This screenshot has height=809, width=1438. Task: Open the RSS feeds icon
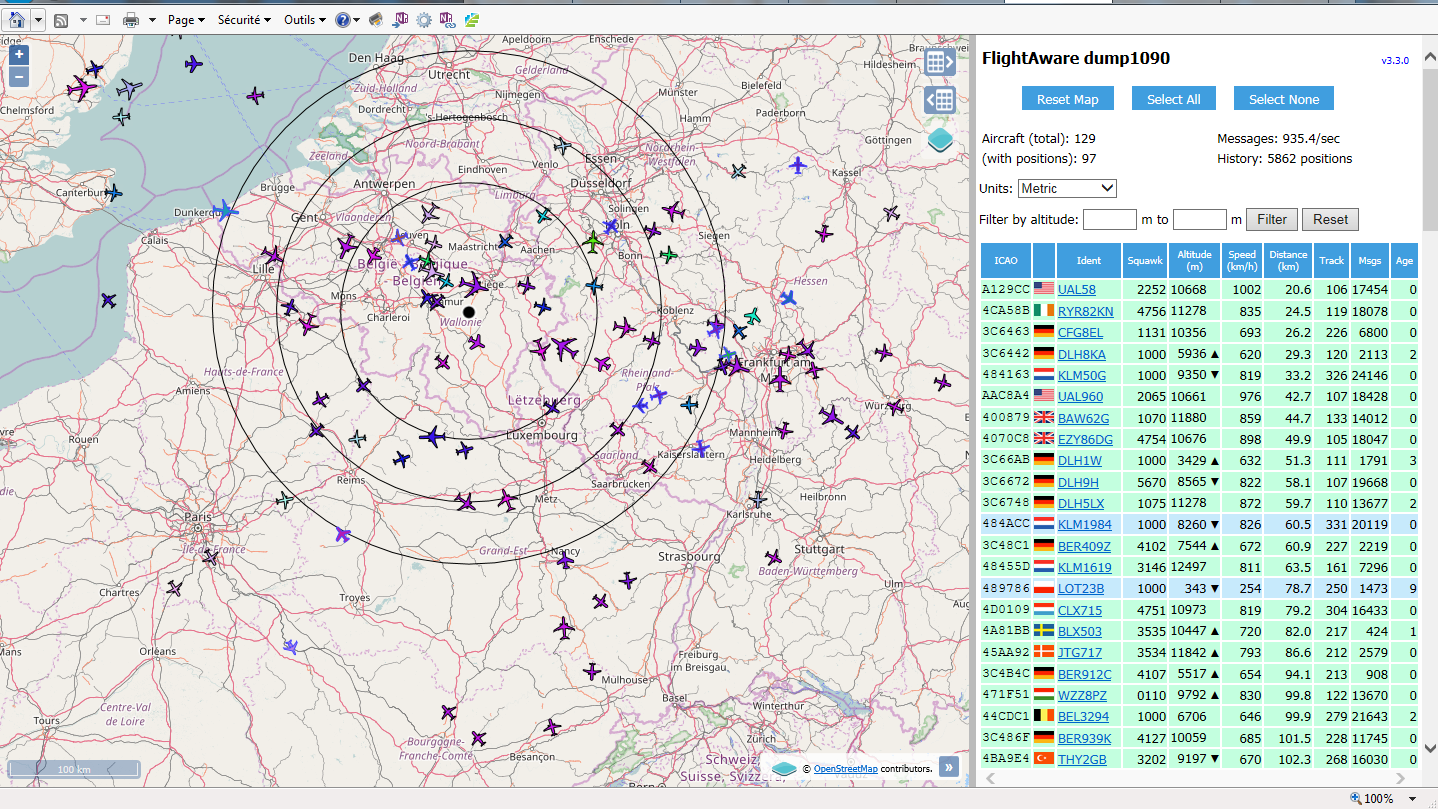click(61, 20)
